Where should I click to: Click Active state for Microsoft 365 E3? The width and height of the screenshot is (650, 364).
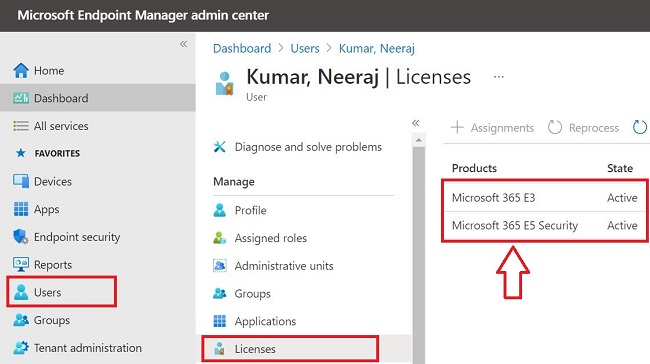click(x=622, y=198)
